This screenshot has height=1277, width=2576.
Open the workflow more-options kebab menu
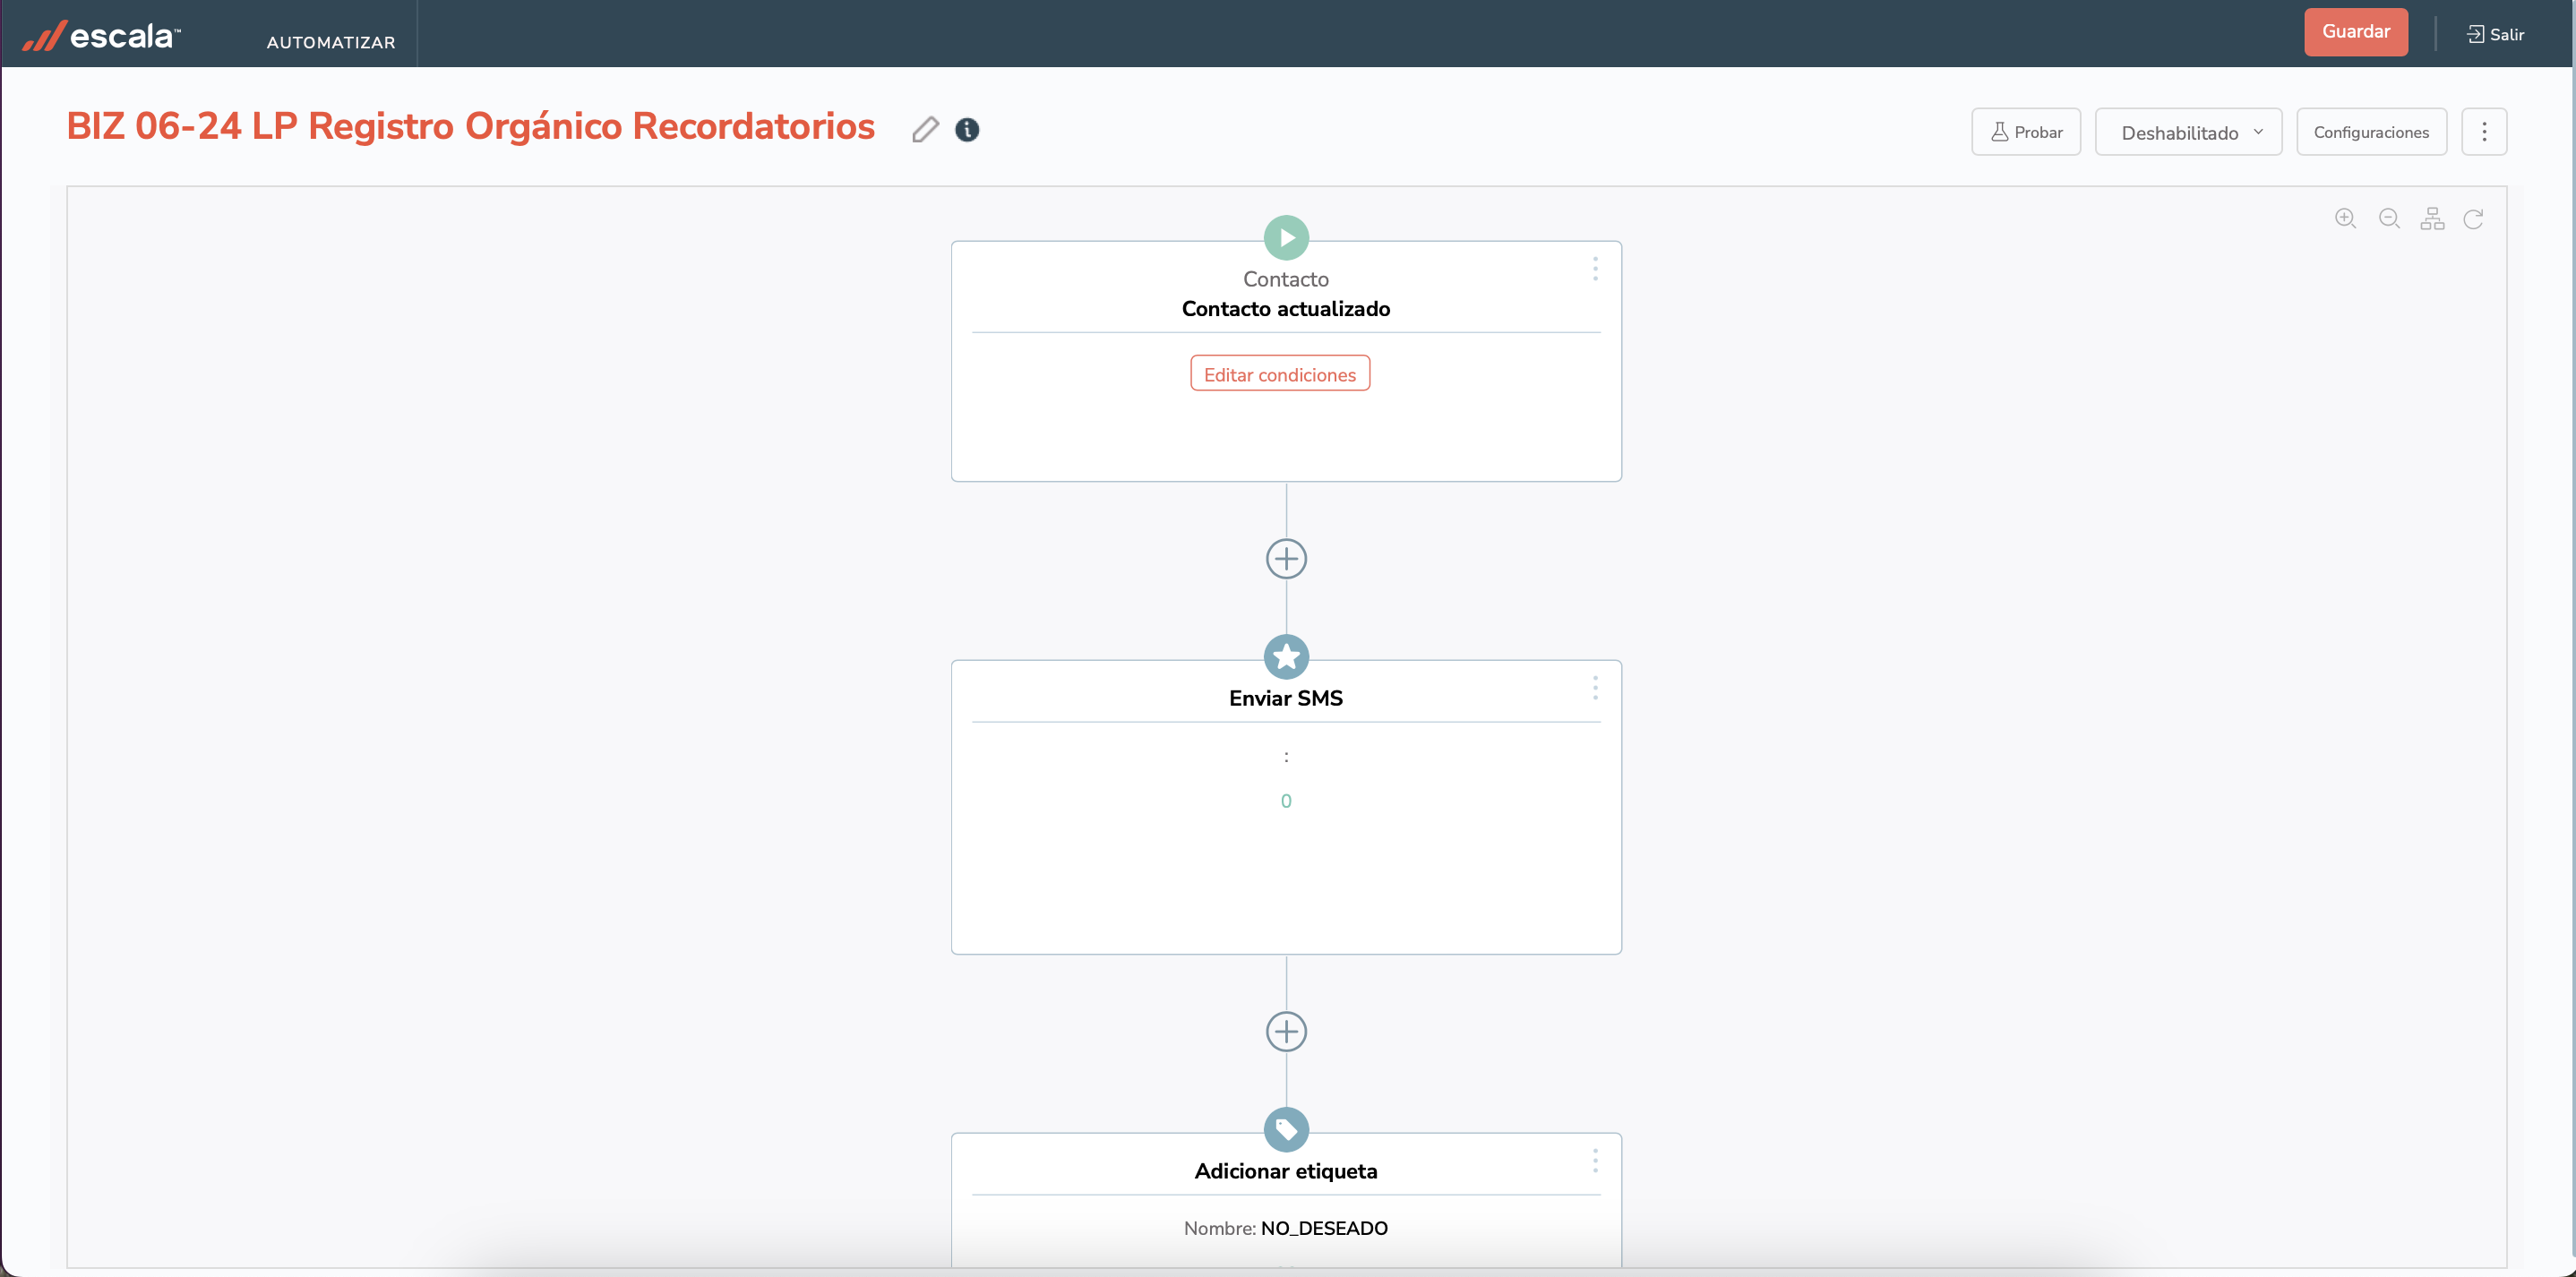[2483, 132]
